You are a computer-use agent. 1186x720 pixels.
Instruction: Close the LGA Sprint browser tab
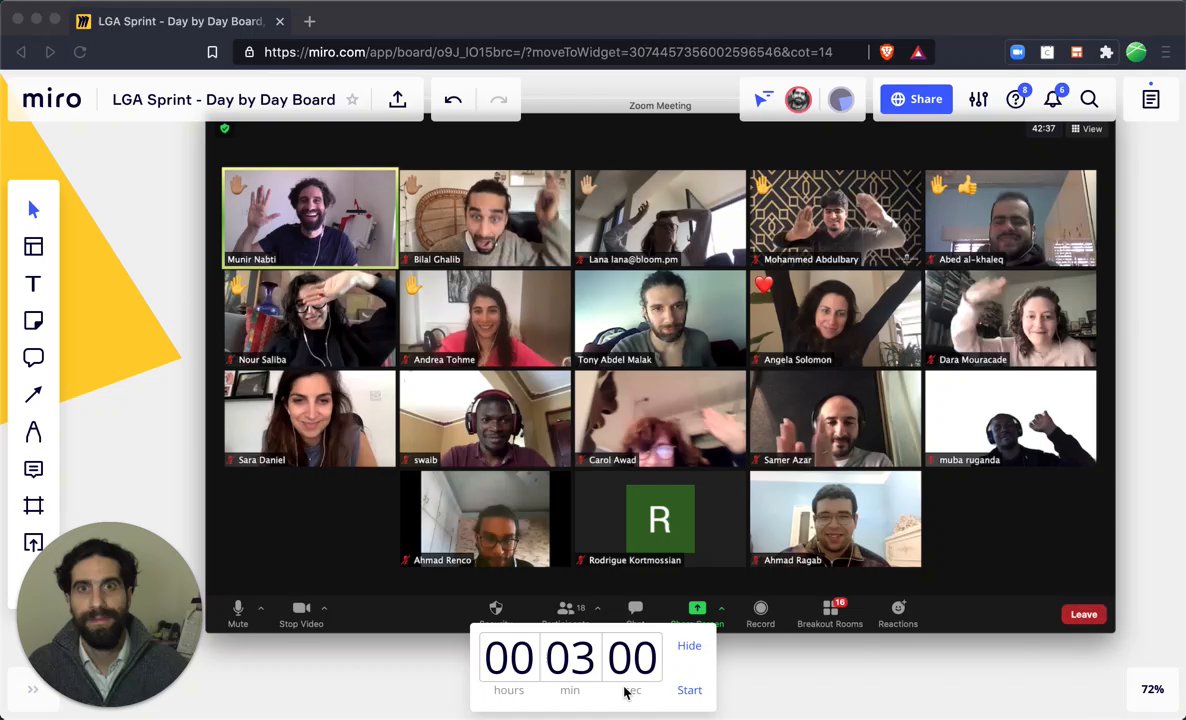[280, 21]
